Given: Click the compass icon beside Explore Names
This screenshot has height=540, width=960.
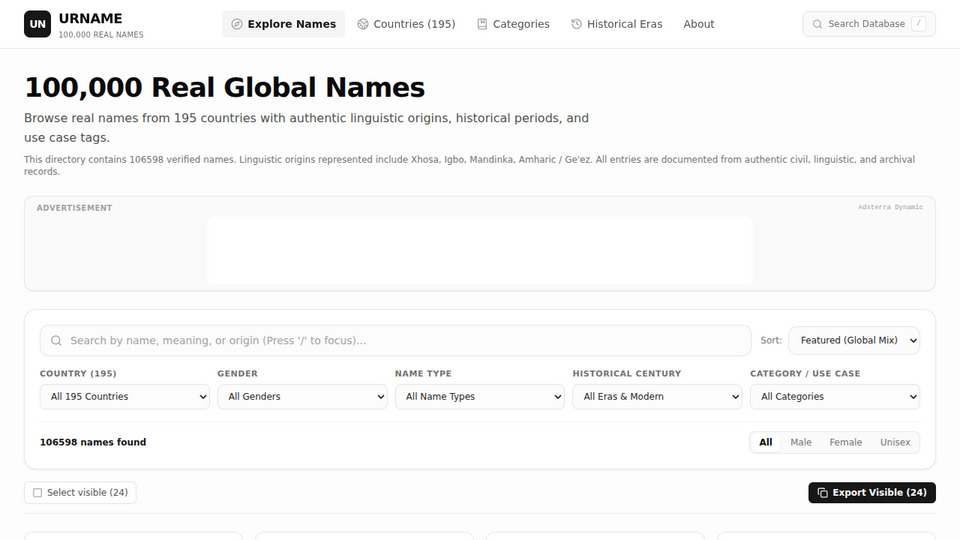Looking at the screenshot, I should pyautogui.click(x=237, y=24).
